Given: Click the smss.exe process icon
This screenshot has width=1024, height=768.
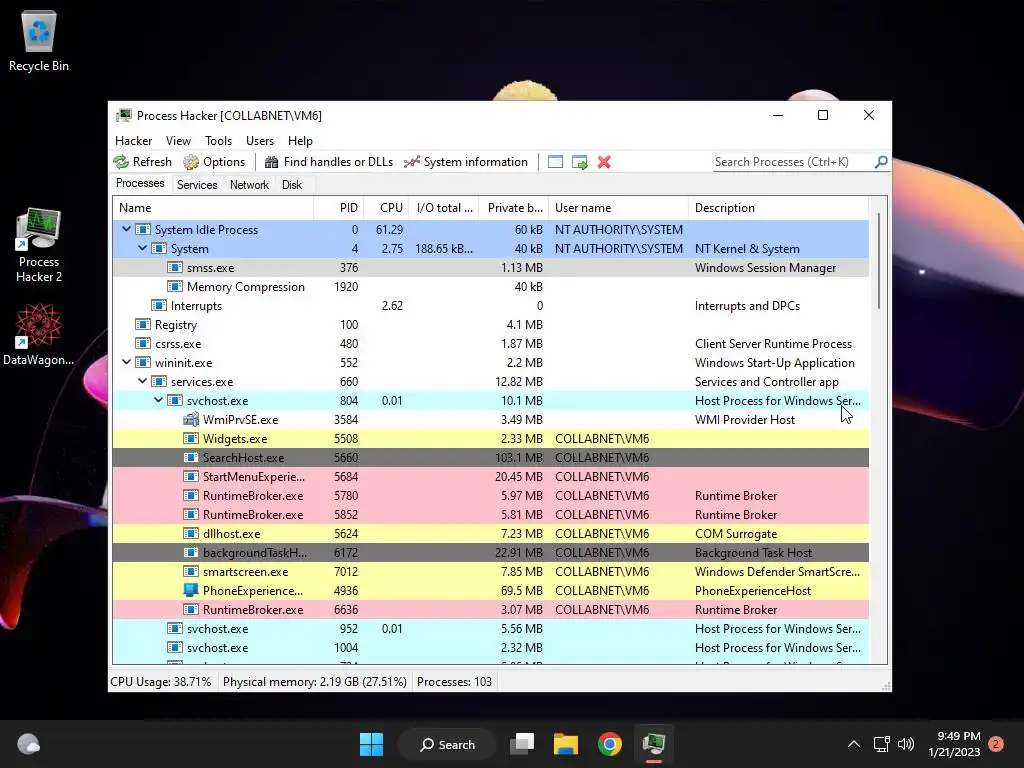Looking at the screenshot, I should 174,268.
